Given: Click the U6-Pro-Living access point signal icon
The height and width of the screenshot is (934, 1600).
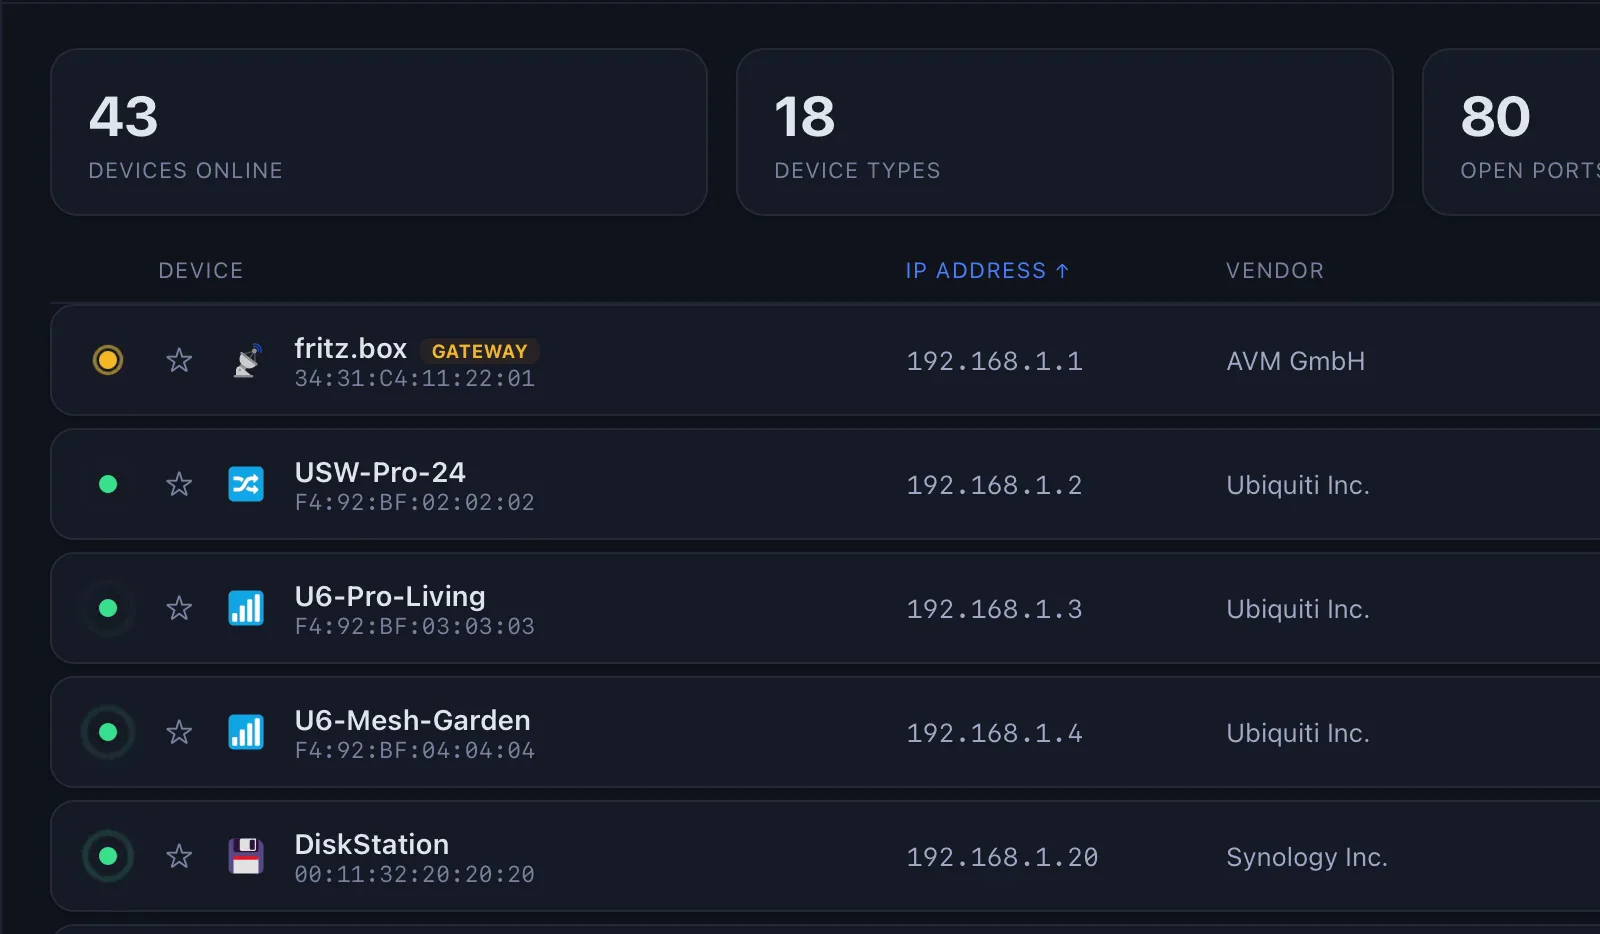Looking at the screenshot, I should 246,608.
